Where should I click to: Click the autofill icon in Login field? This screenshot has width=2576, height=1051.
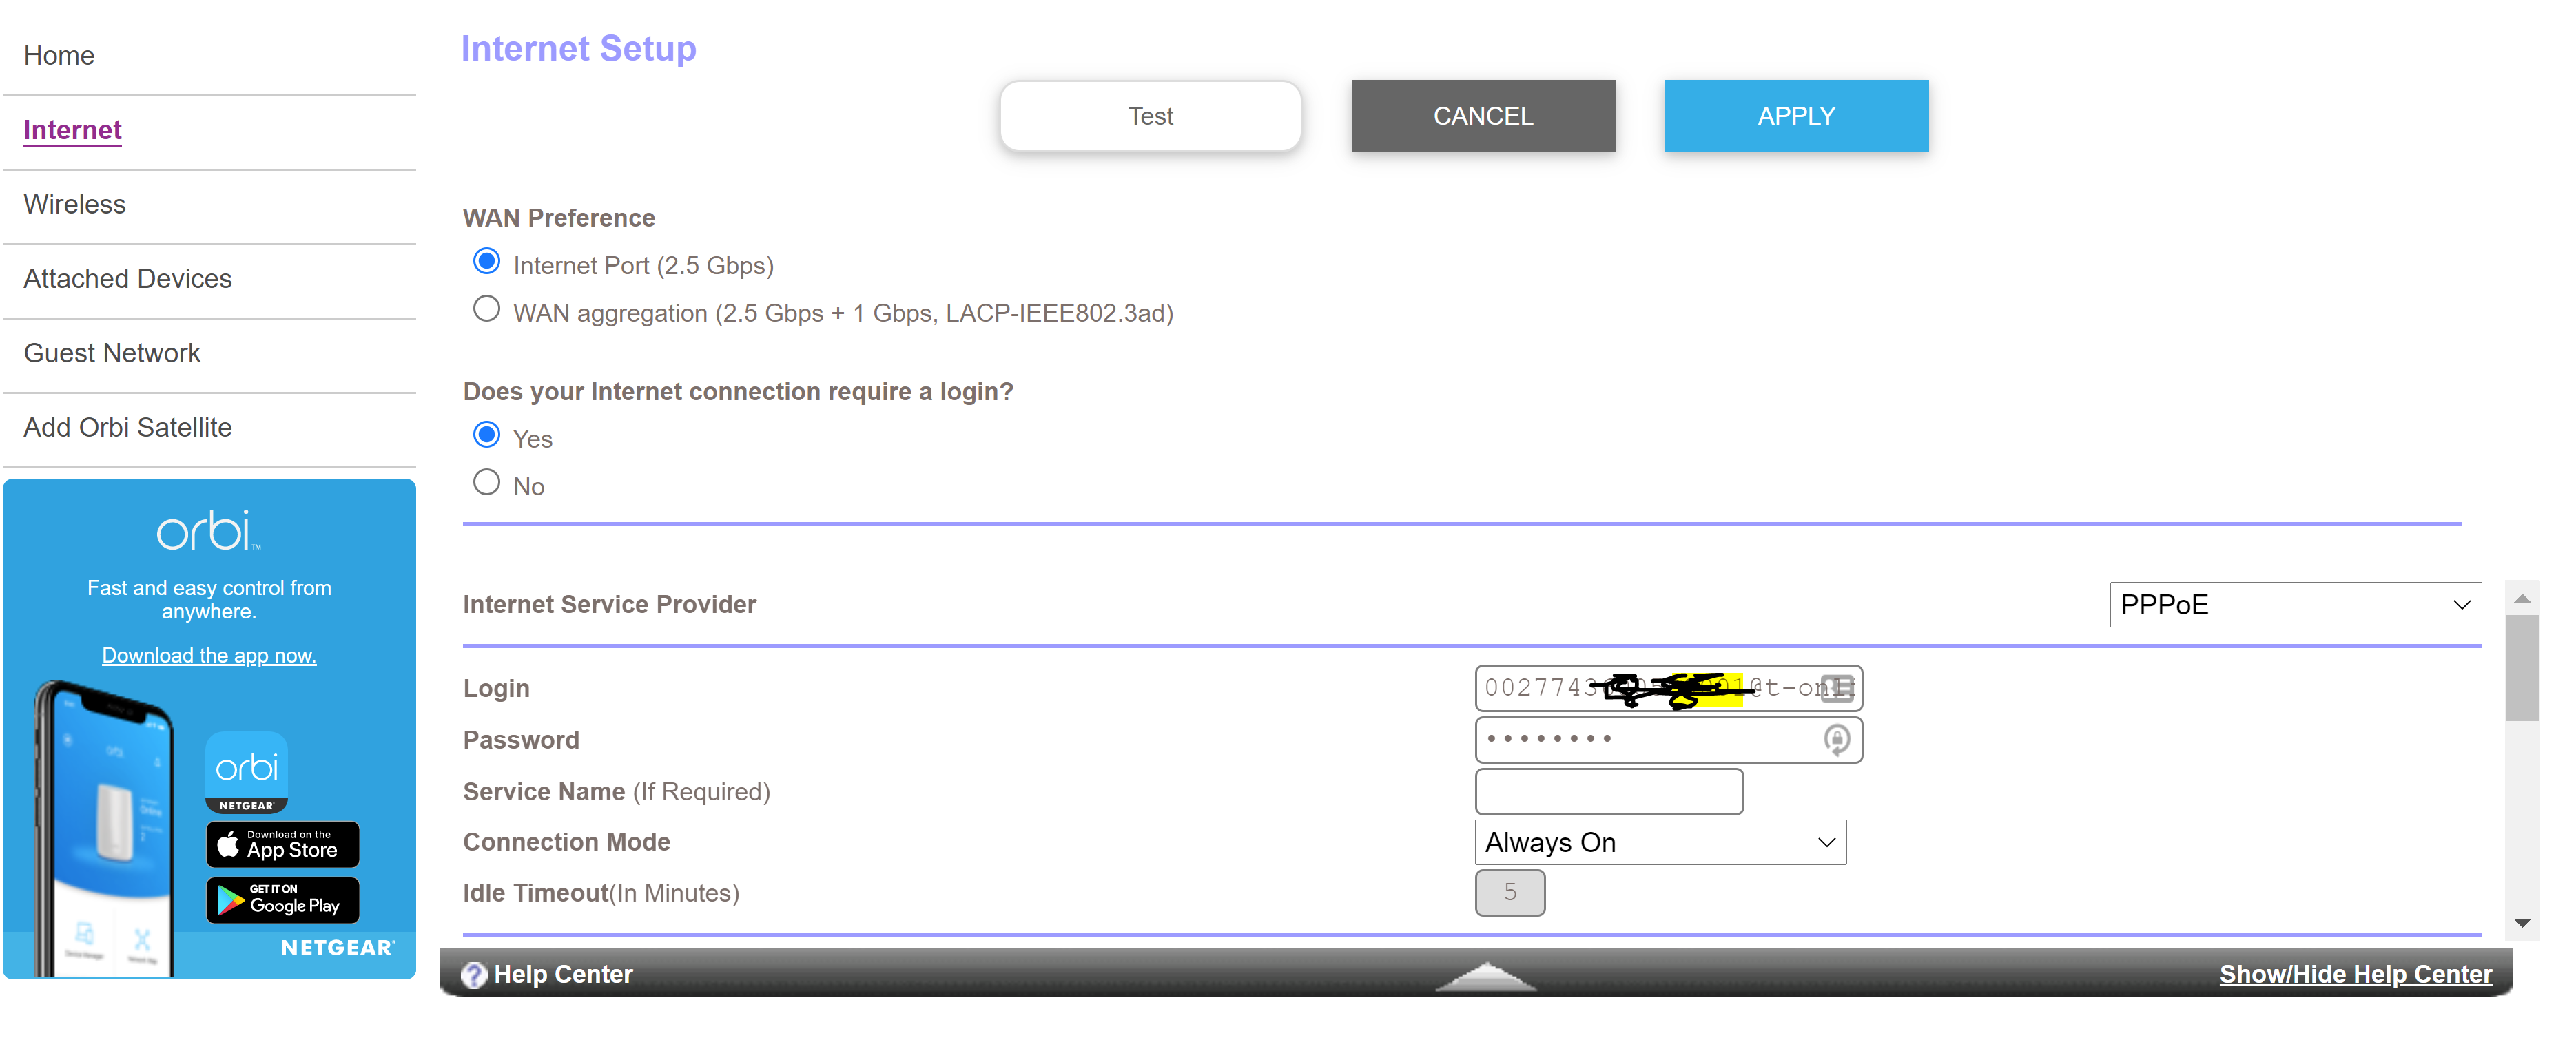pyautogui.click(x=1836, y=688)
